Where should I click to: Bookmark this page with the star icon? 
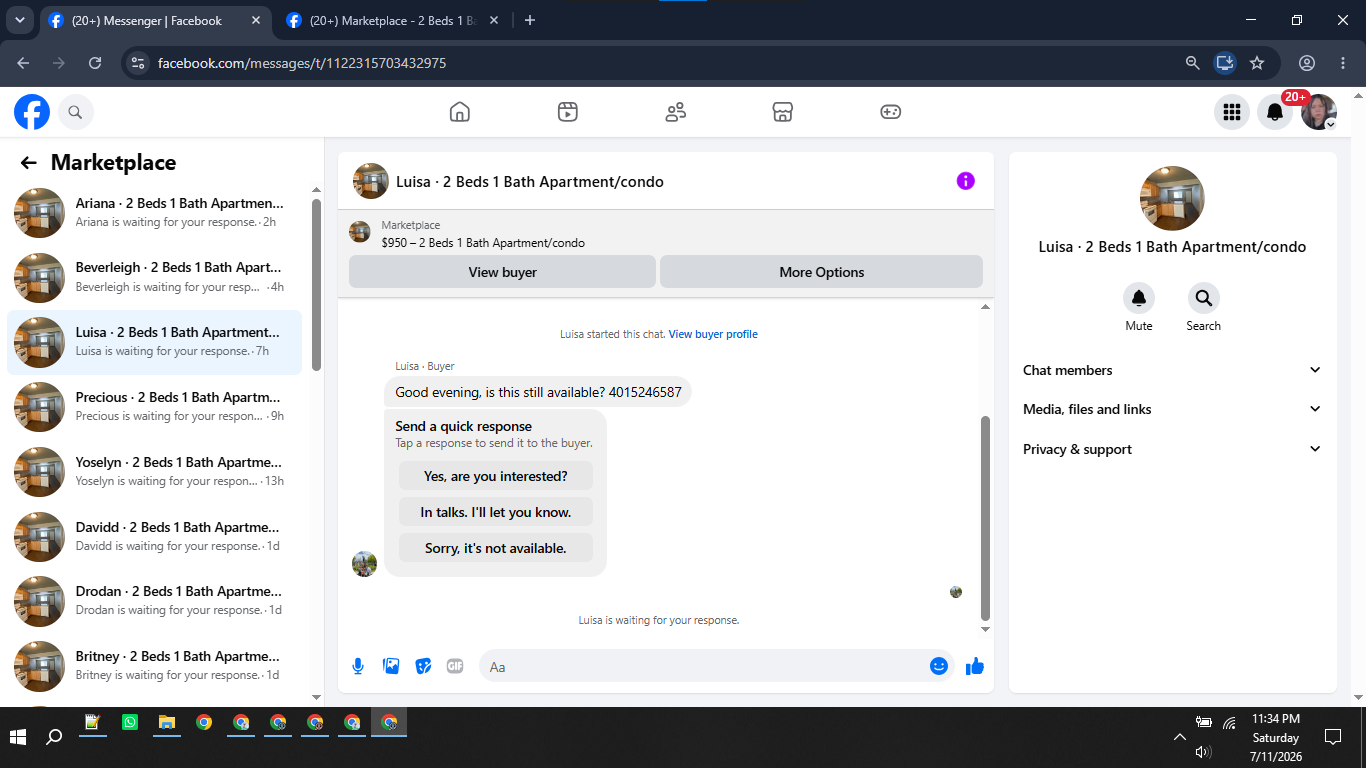pyautogui.click(x=1257, y=63)
